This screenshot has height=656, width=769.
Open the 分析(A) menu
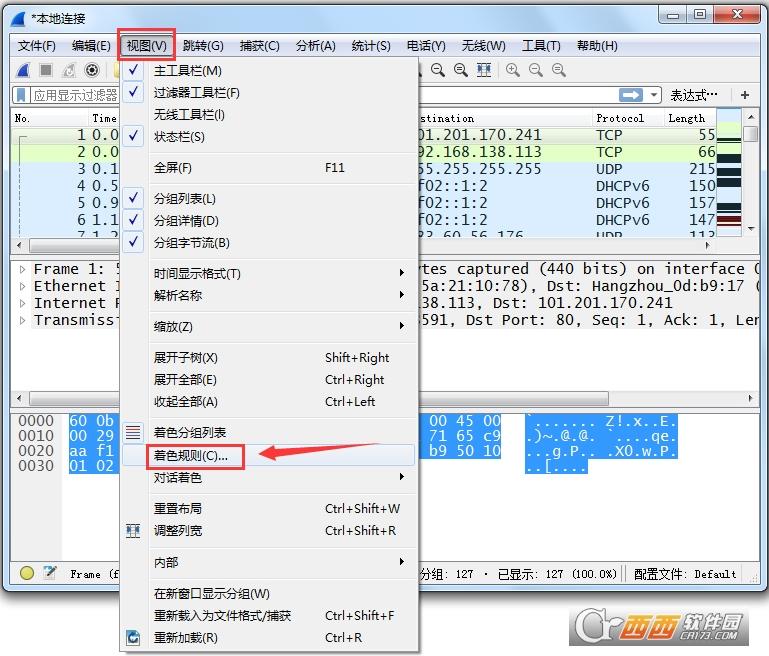point(316,46)
